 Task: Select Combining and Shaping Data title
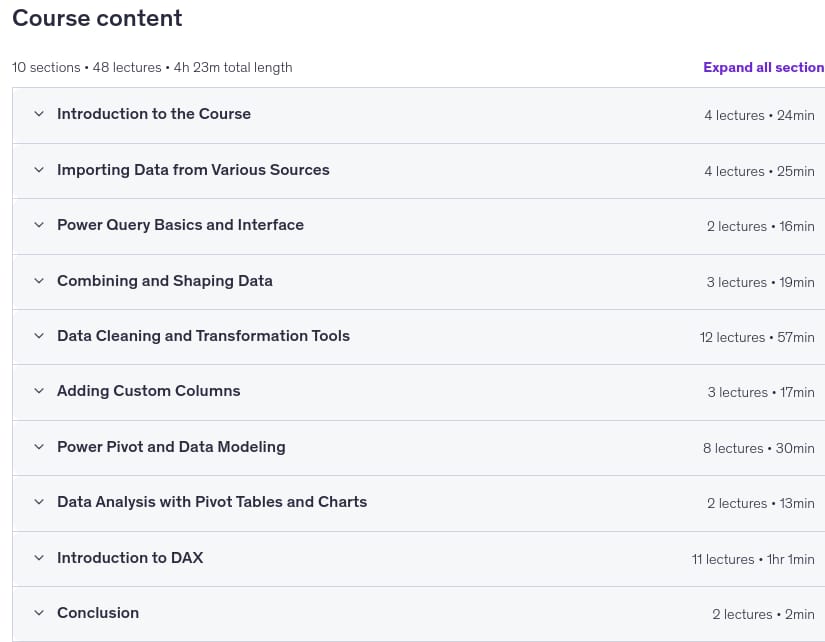(165, 280)
